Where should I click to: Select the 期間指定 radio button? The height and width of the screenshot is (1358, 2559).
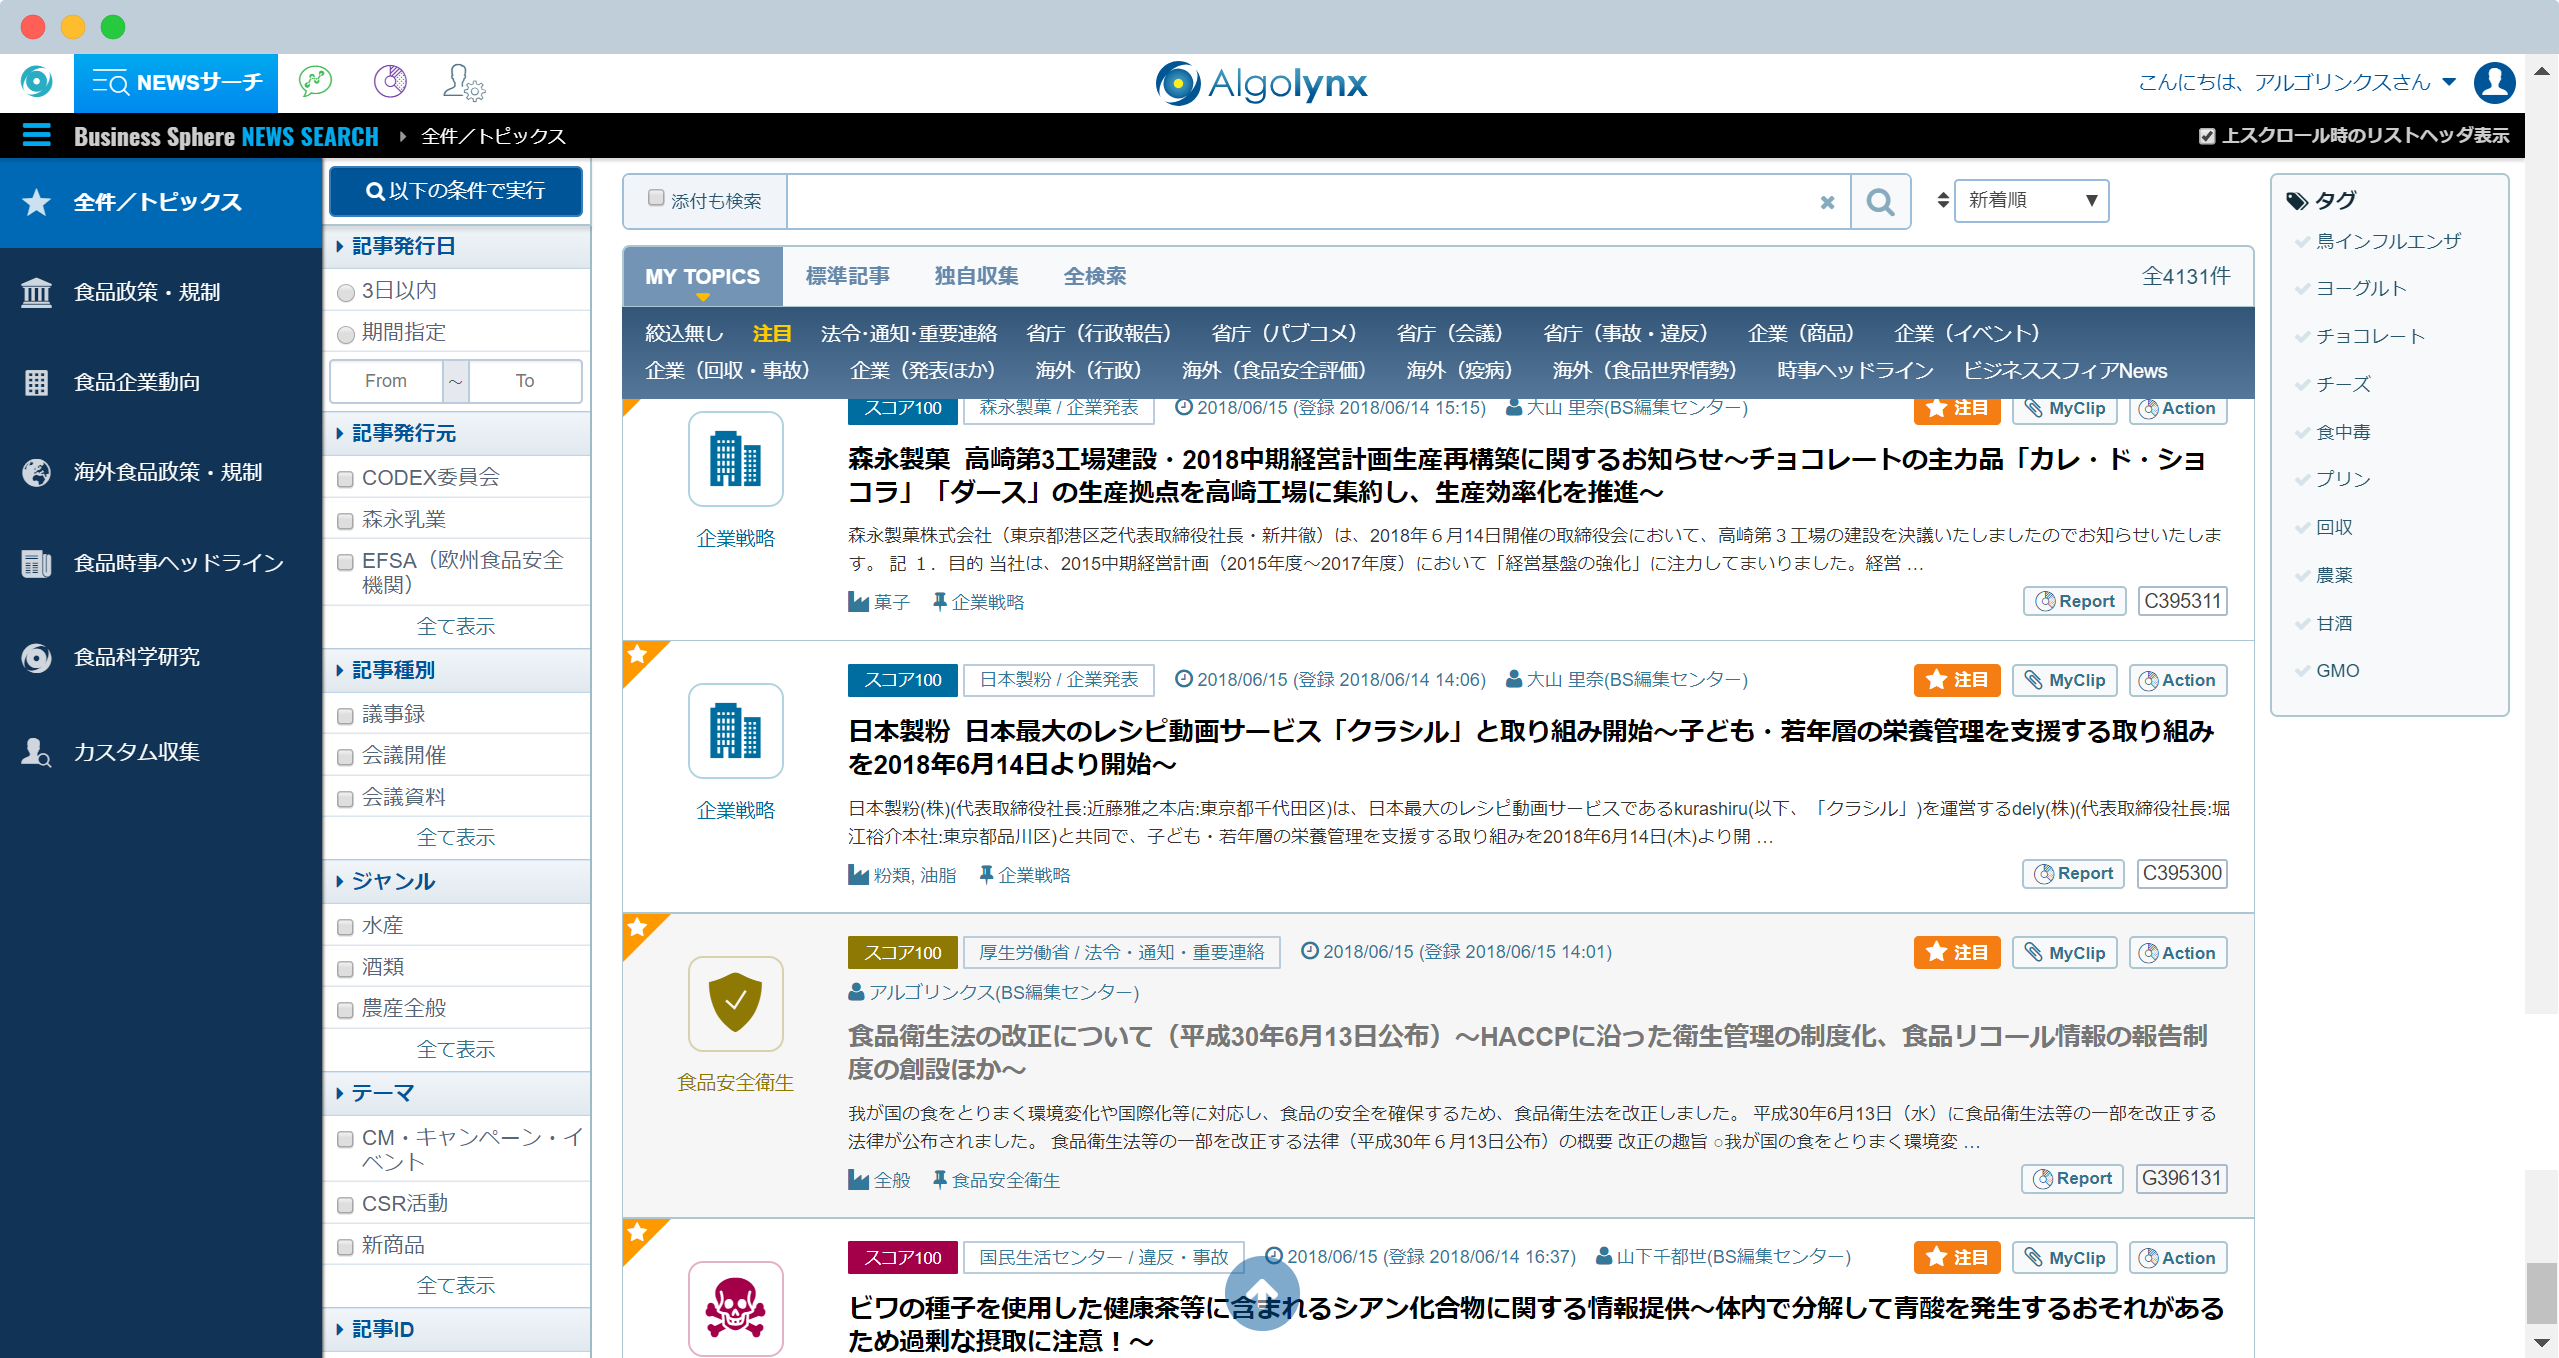[346, 334]
